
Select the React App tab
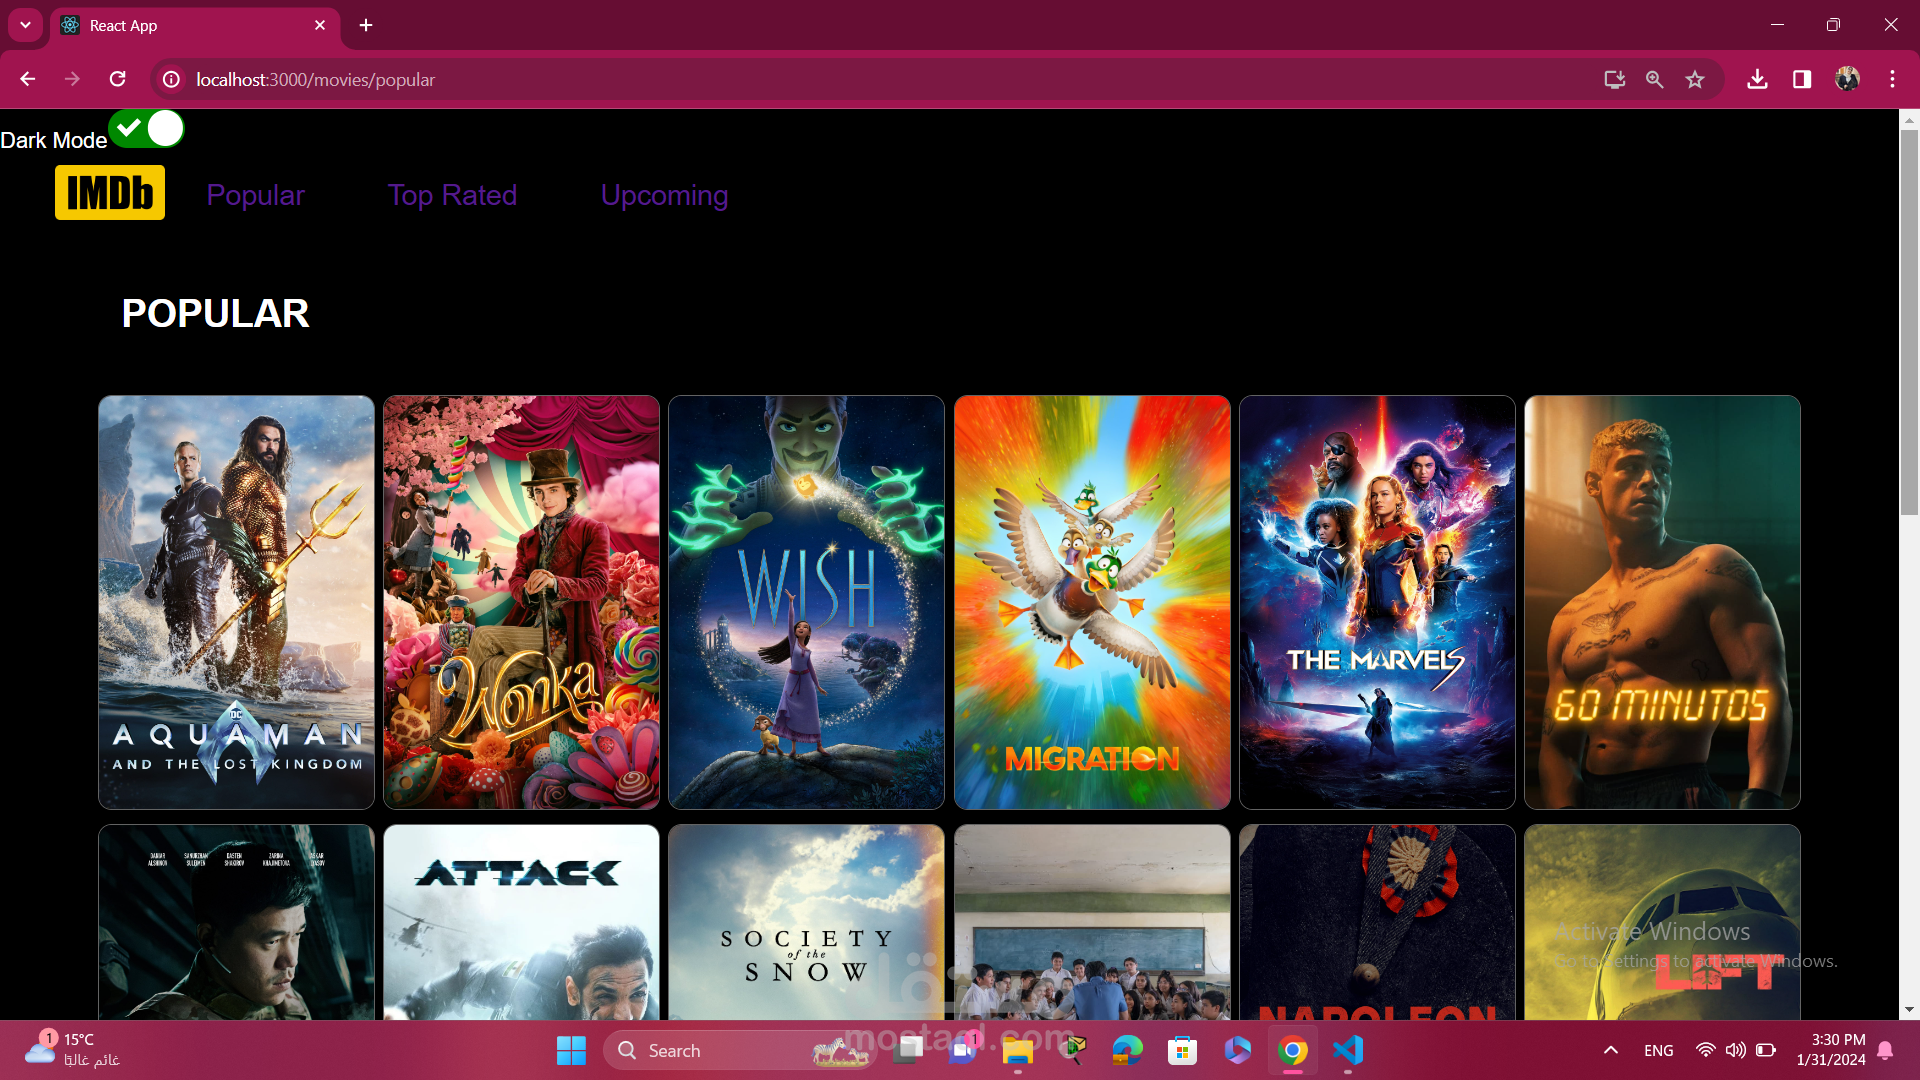tap(195, 26)
